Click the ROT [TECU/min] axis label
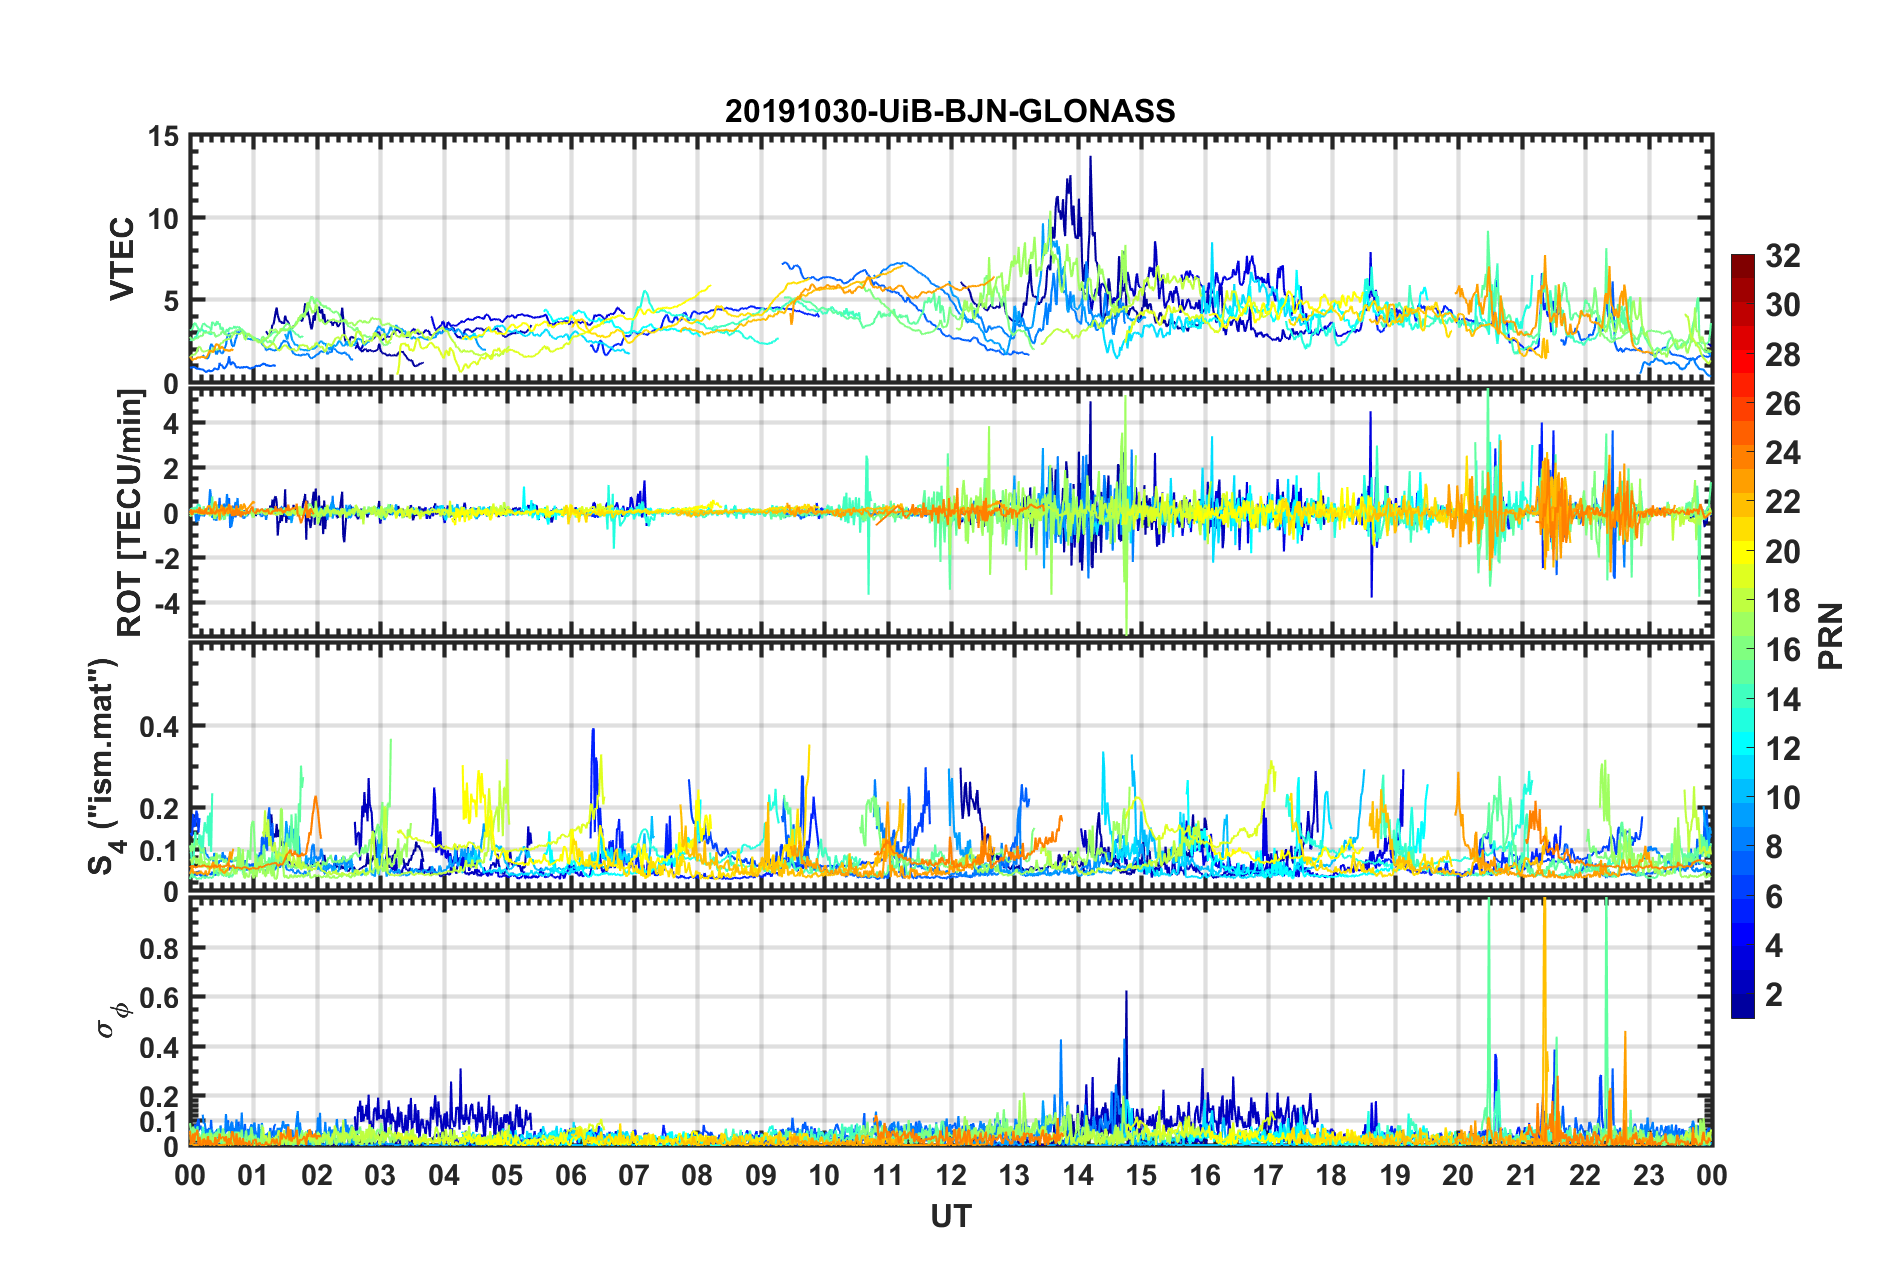 click(130, 513)
